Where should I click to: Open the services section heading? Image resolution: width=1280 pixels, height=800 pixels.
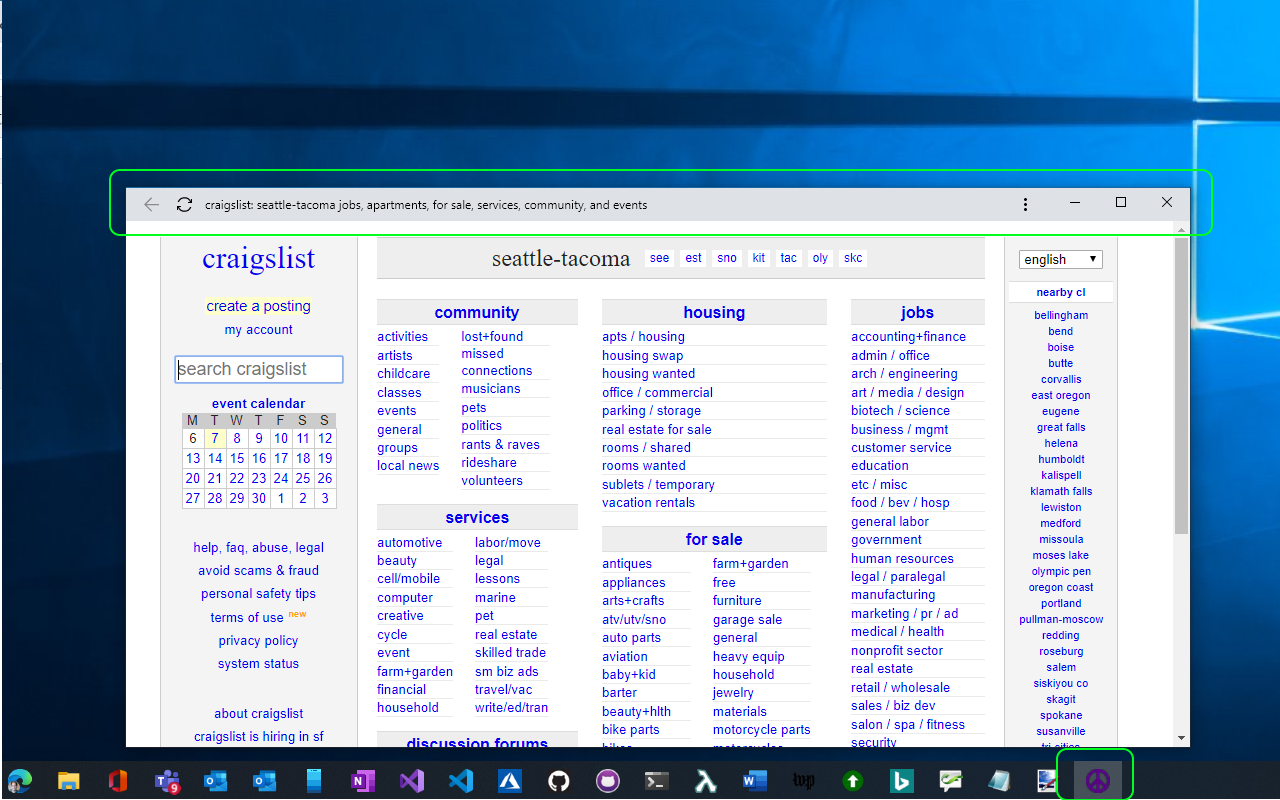point(477,517)
